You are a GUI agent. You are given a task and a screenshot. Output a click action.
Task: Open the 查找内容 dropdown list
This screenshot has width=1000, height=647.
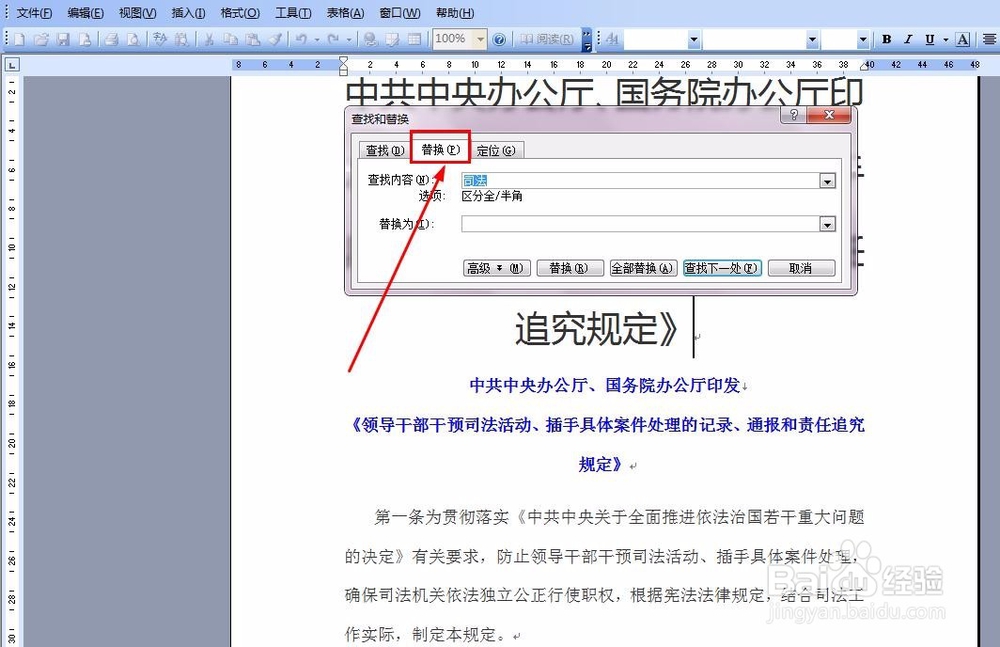pos(828,180)
